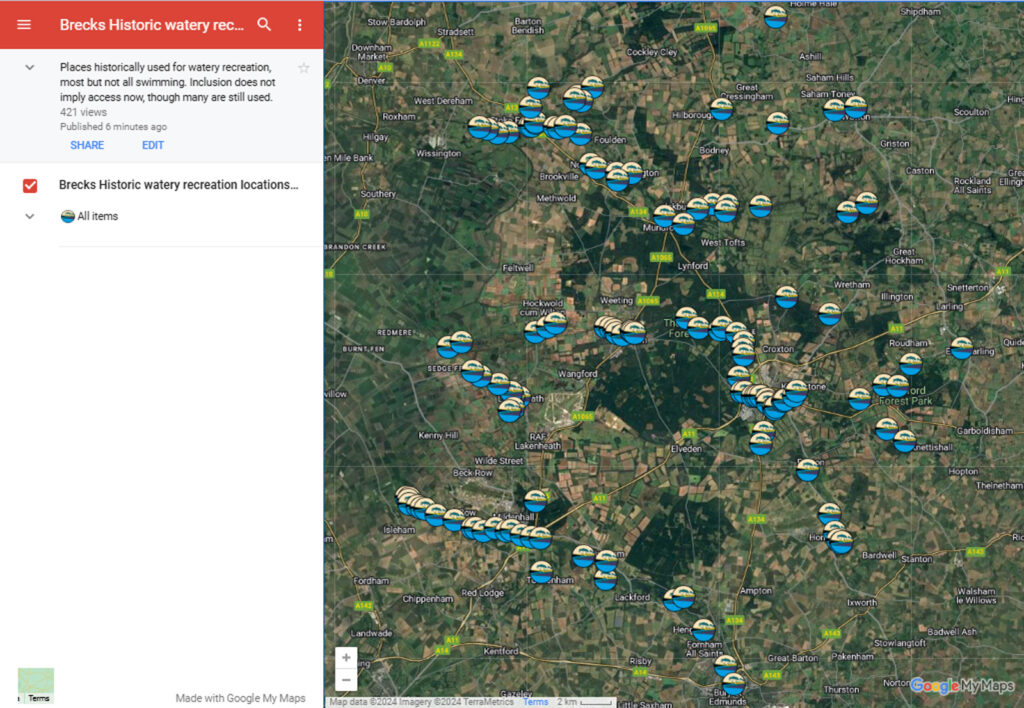This screenshot has width=1024, height=708.
Task: Collapse the map description chevron
Action: pos(30,67)
